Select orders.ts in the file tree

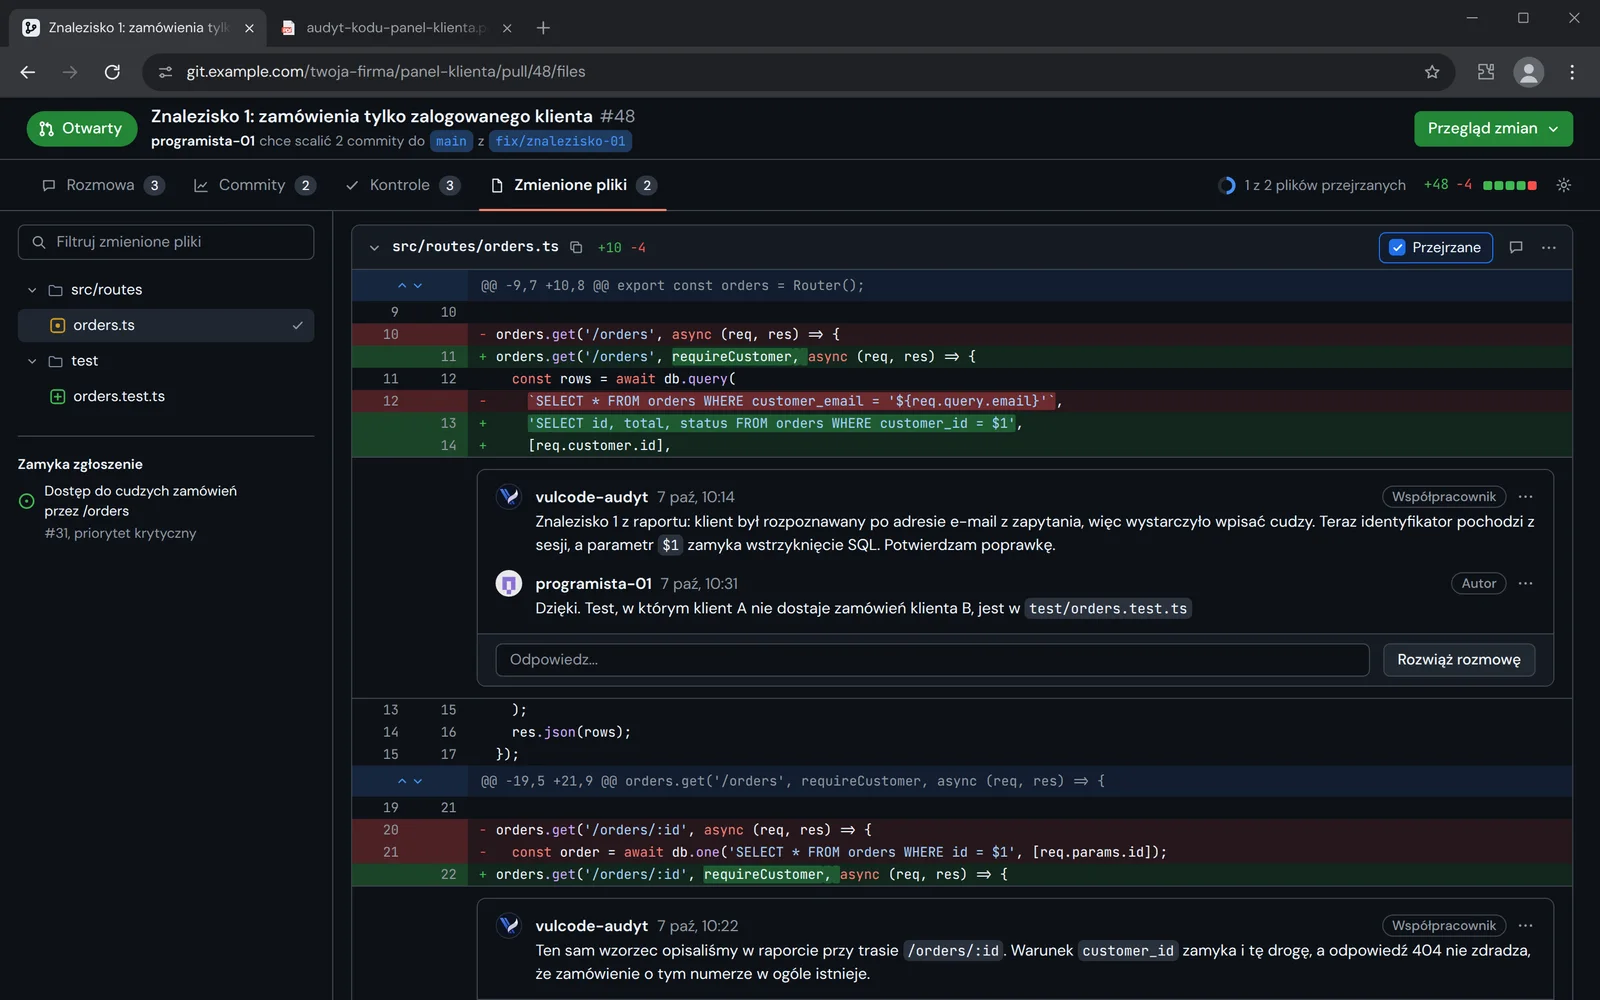[x=166, y=325]
